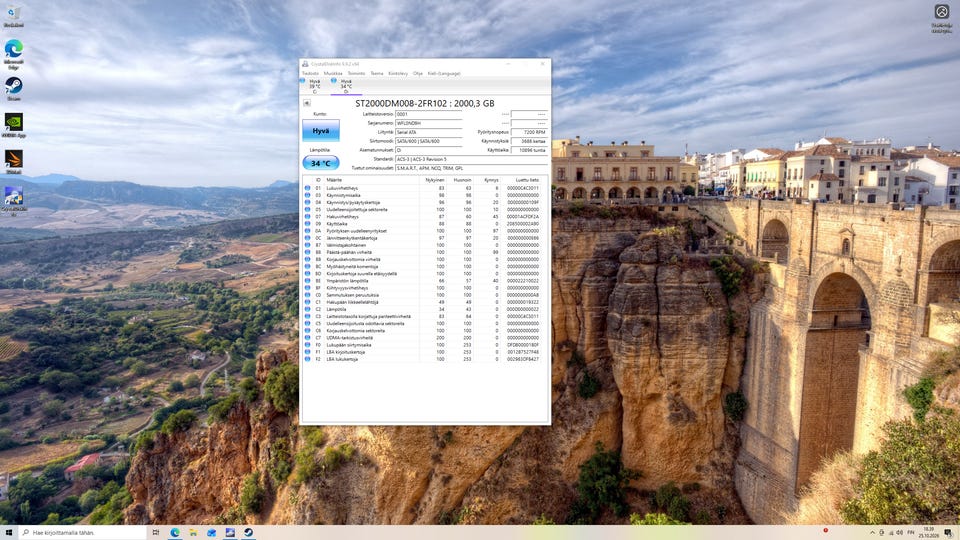Open the Tiedosto menu
Viewport: 960px width, 540px height.
click(x=310, y=73)
